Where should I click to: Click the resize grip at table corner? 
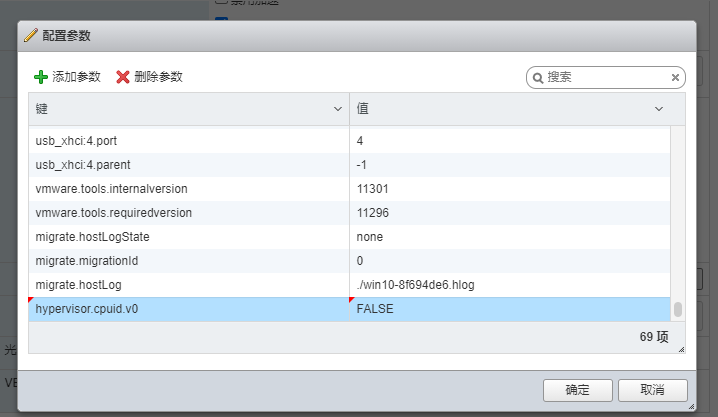(681, 348)
